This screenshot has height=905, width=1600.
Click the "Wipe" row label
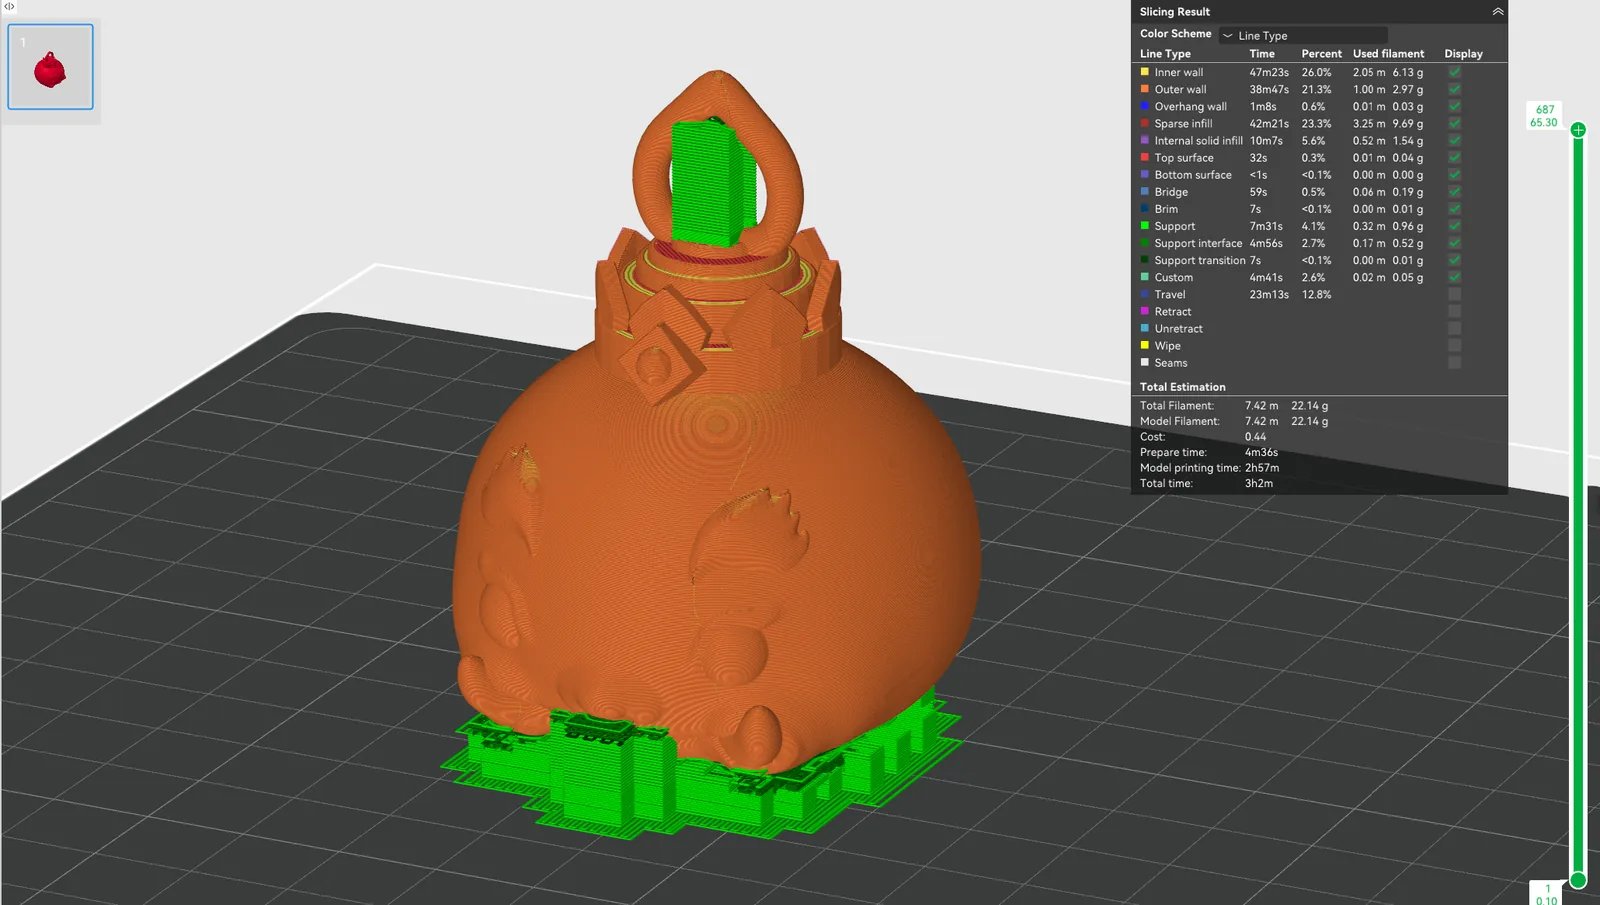(1167, 345)
